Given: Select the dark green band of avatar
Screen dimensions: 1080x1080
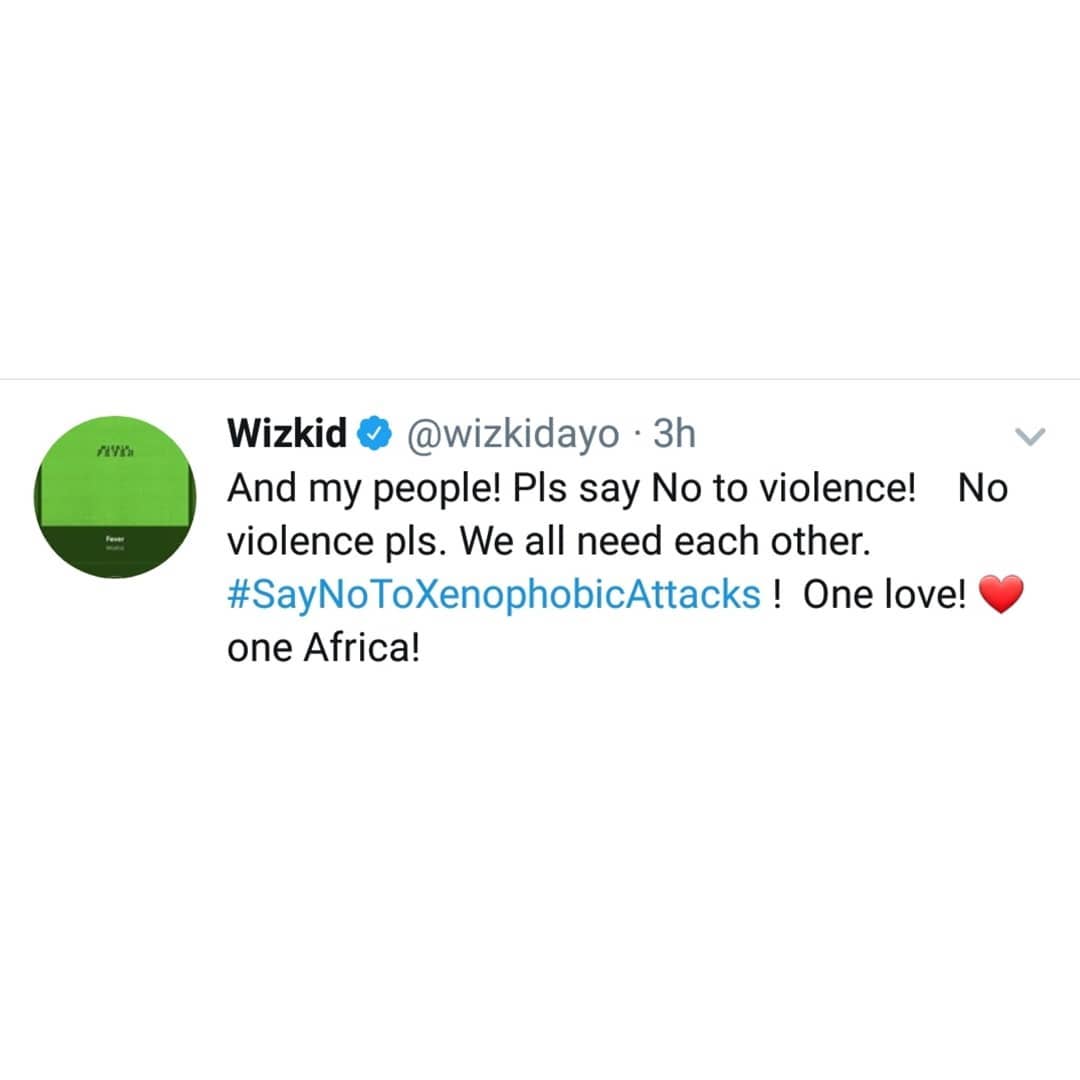Looking at the screenshot, I should 115,551.
